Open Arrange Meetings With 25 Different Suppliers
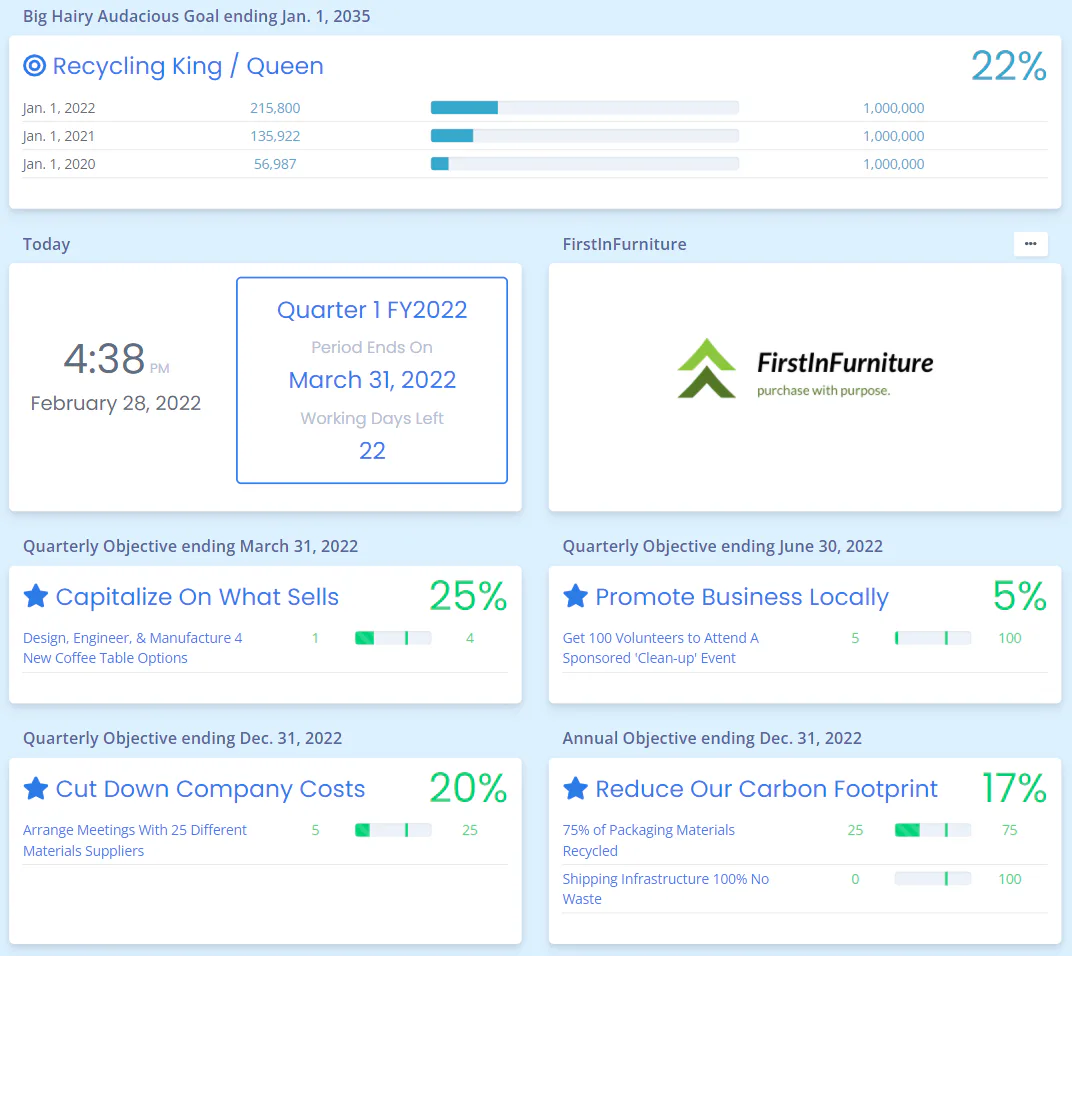This screenshot has height=1115, width=1072. pyautogui.click(x=134, y=840)
